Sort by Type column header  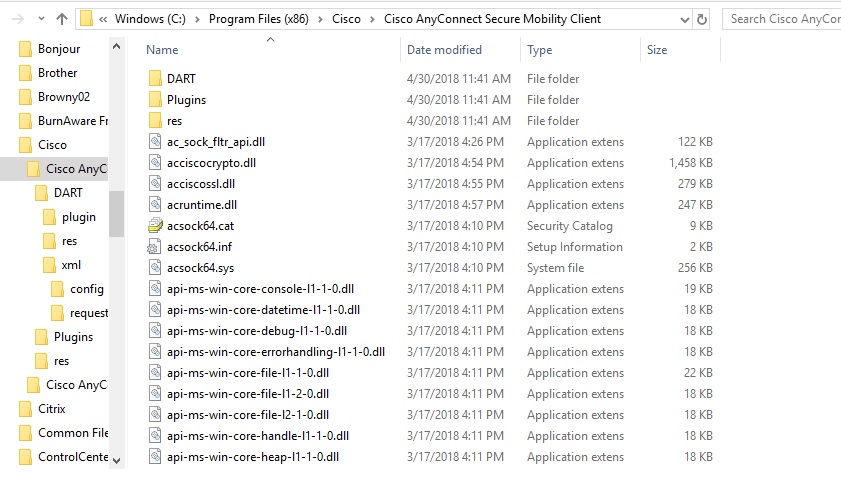tap(539, 50)
